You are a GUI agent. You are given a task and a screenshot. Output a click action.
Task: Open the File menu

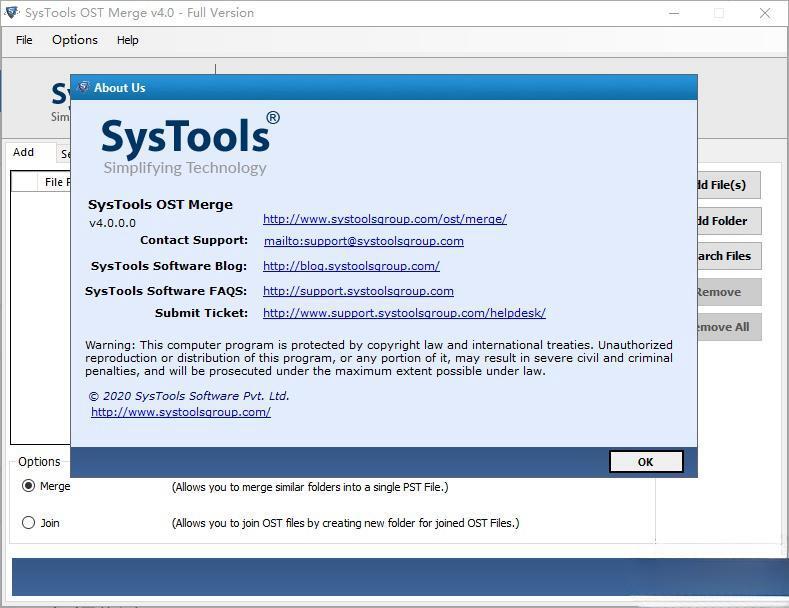tap(24, 40)
